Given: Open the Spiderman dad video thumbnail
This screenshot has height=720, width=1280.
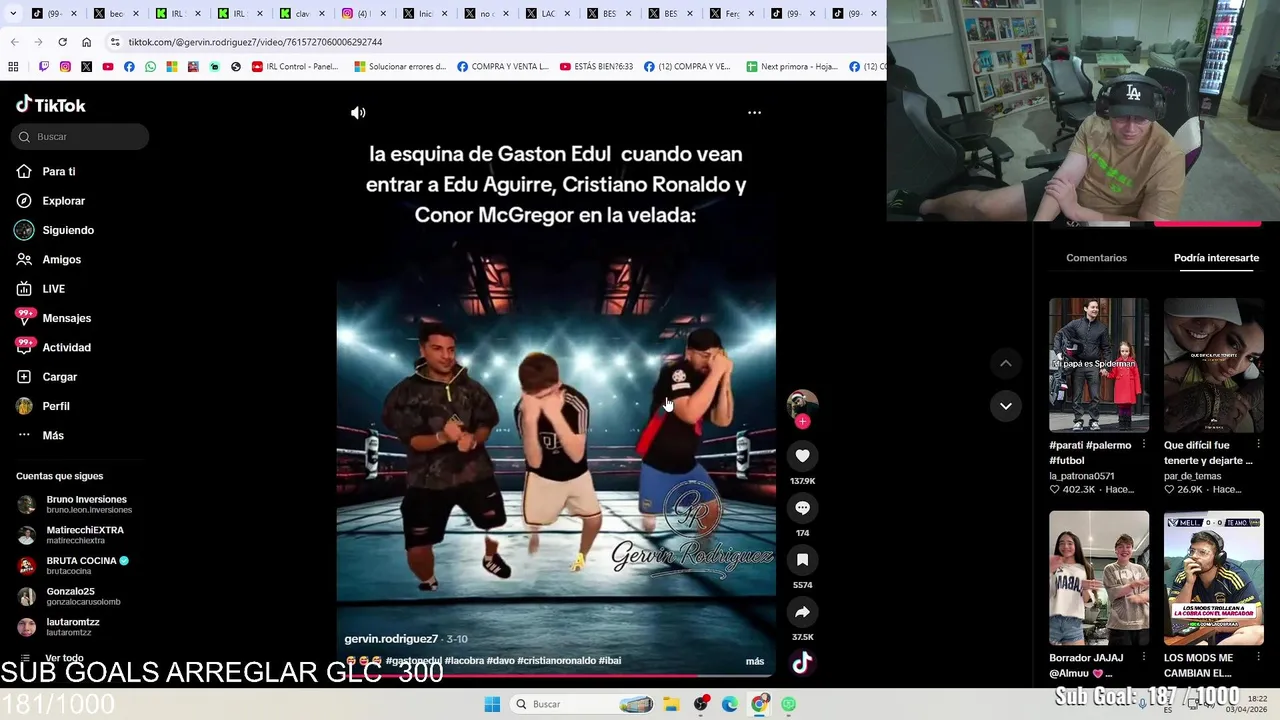Looking at the screenshot, I should click(1099, 365).
